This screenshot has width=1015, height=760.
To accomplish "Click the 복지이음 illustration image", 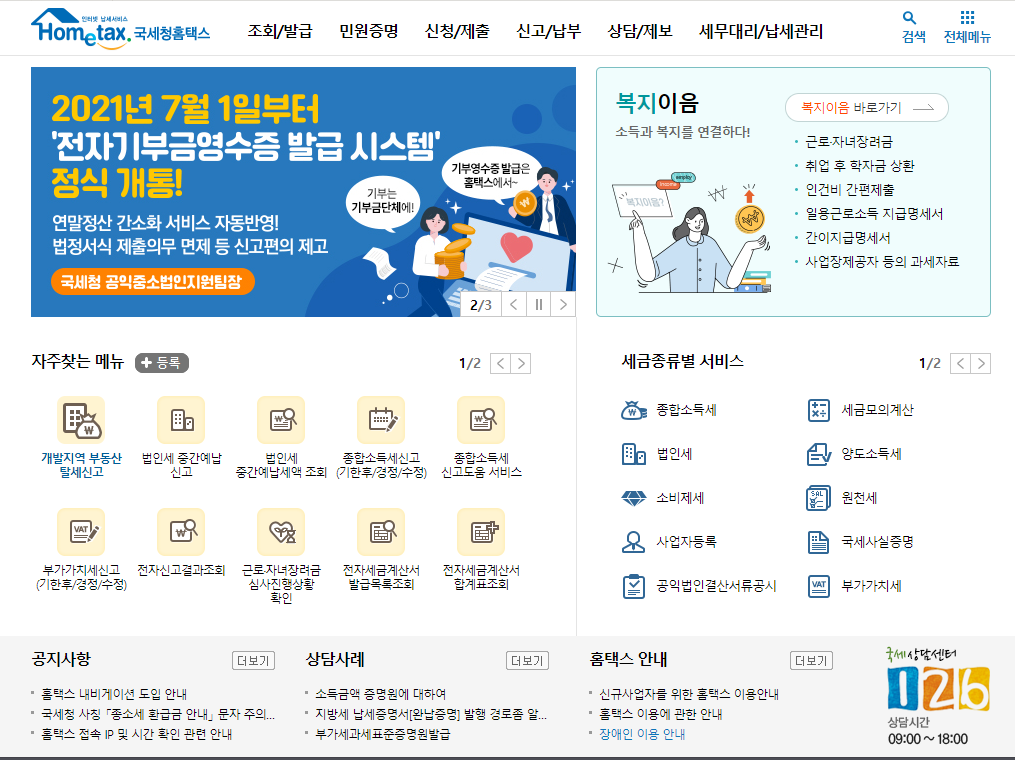I will pos(691,232).
